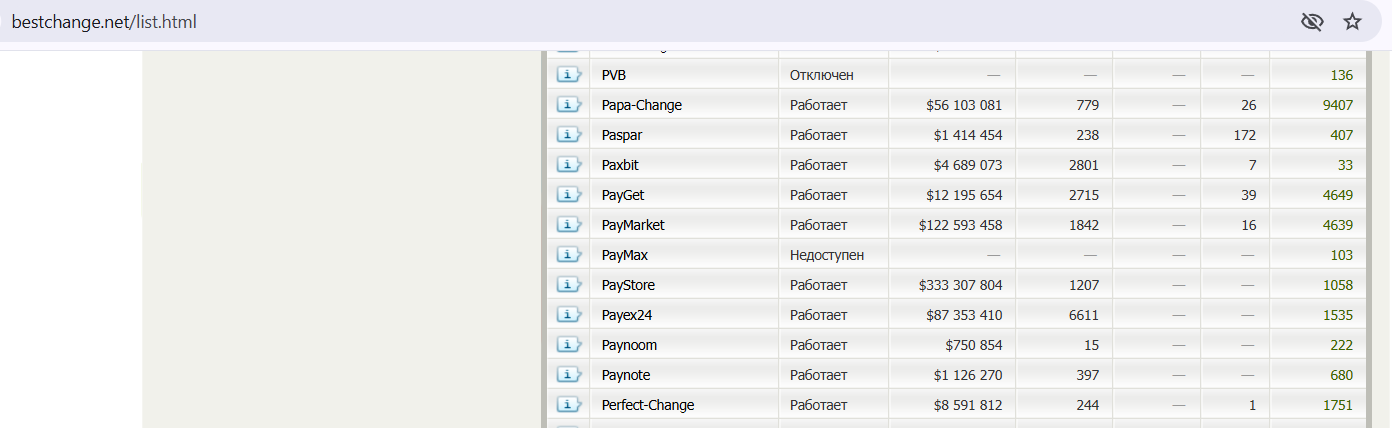1392x428 pixels.
Task: Open the Paspar exchanger link
Action: [x=622, y=135]
